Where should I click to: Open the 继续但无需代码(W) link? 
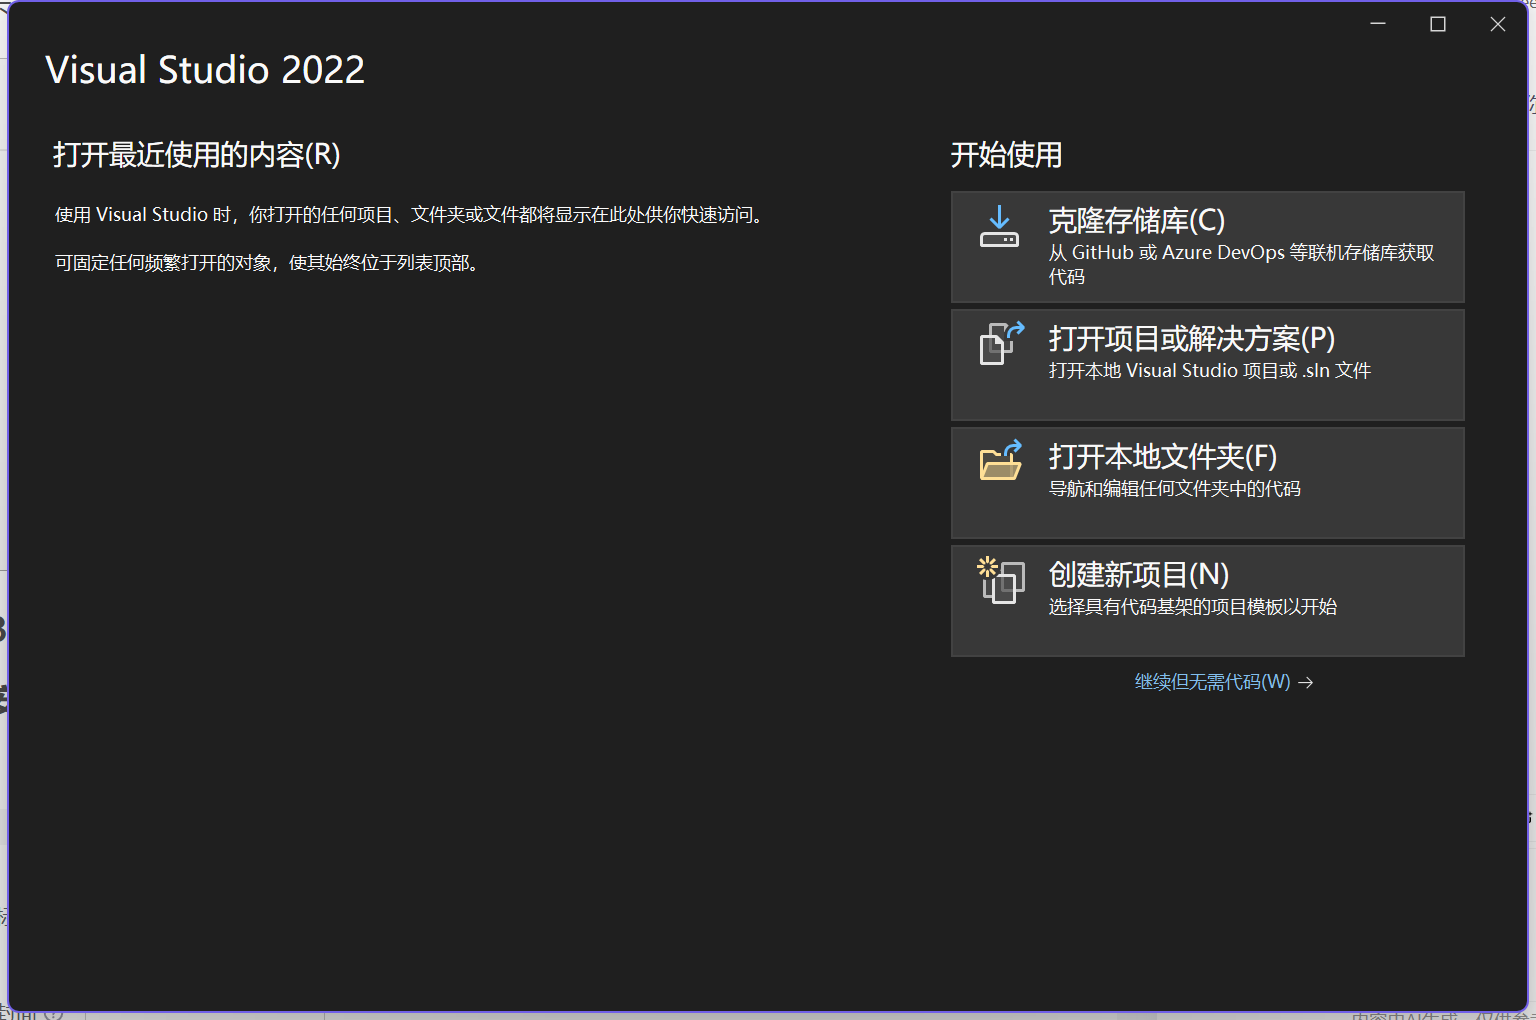coord(1212,682)
